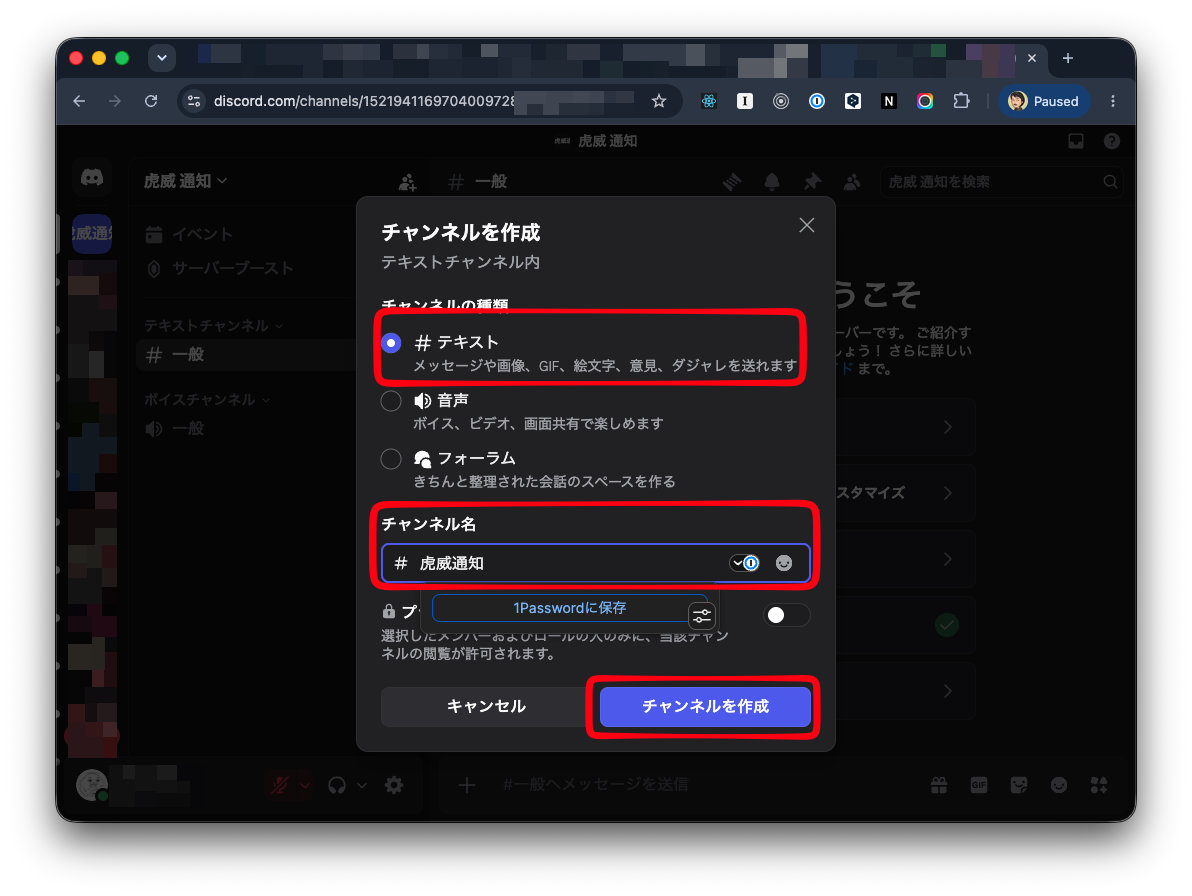Click the 虎威通知を検索 search box
The width and height of the screenshot is (1192, 896).
tap(1001, 182)
